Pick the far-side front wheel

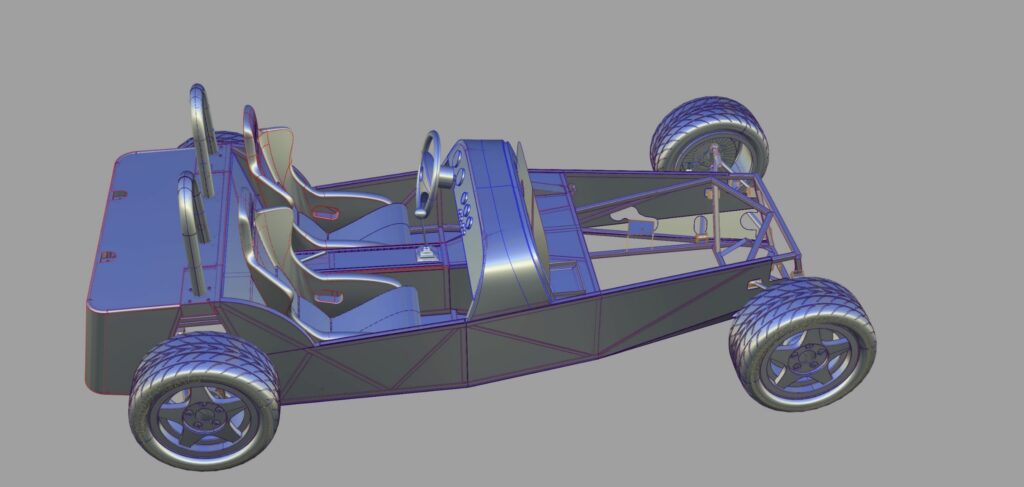pyautogui.click(x=710, y=135)
